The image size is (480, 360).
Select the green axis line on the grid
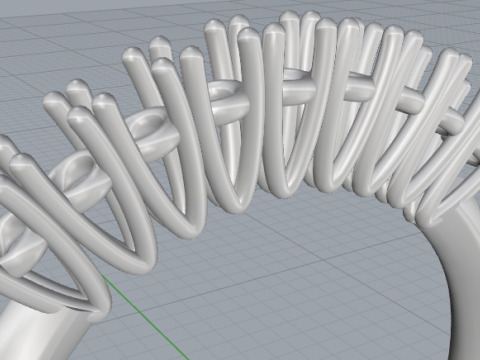pyautogui.click(x=146, y=317)
